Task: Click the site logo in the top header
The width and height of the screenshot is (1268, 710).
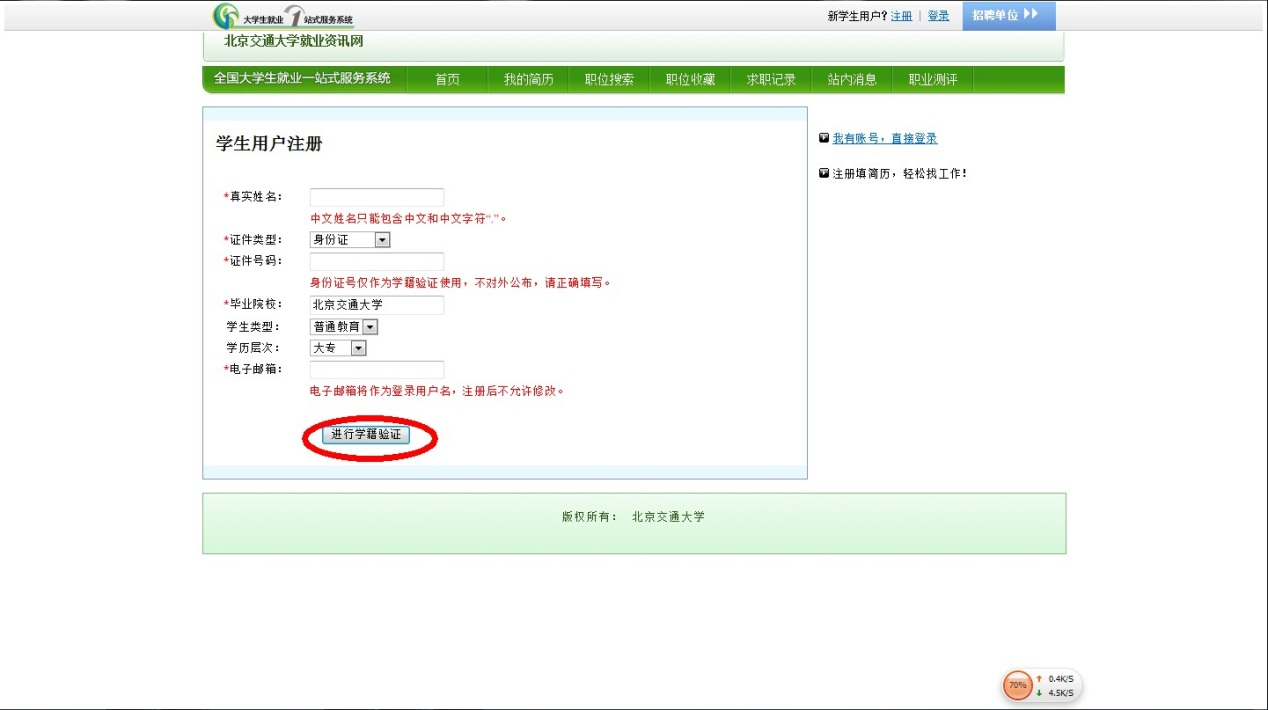Action: (x=283, y=16)
